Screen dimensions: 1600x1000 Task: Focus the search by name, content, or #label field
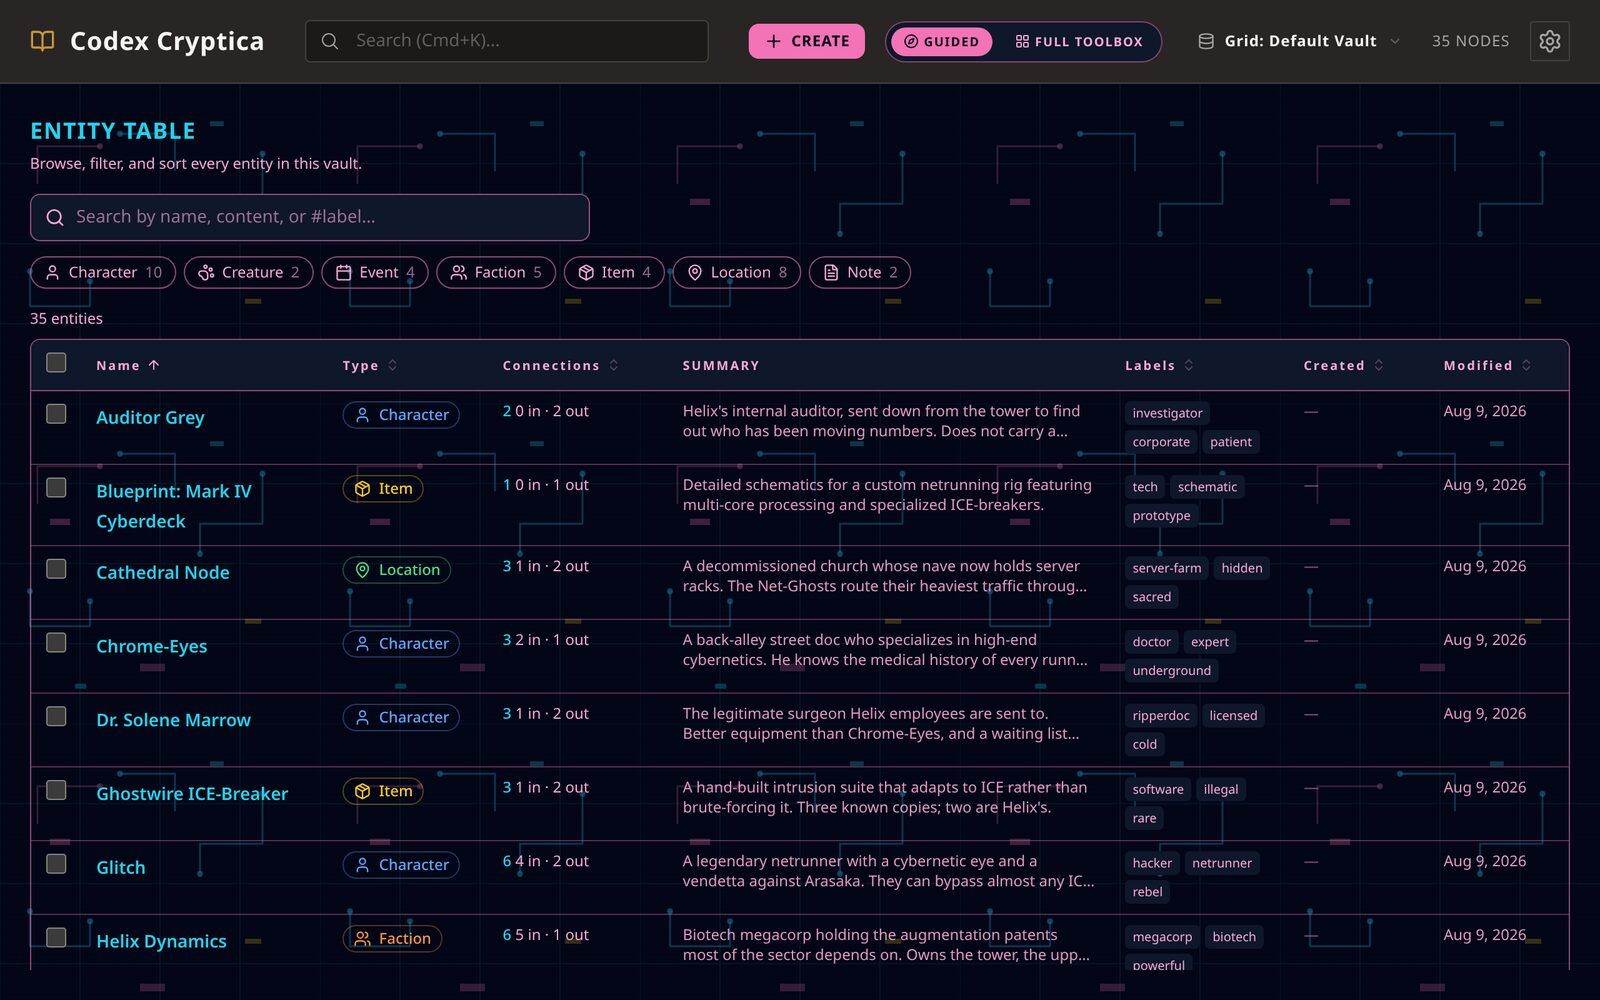pyautogui.click(x=310, y=217)
